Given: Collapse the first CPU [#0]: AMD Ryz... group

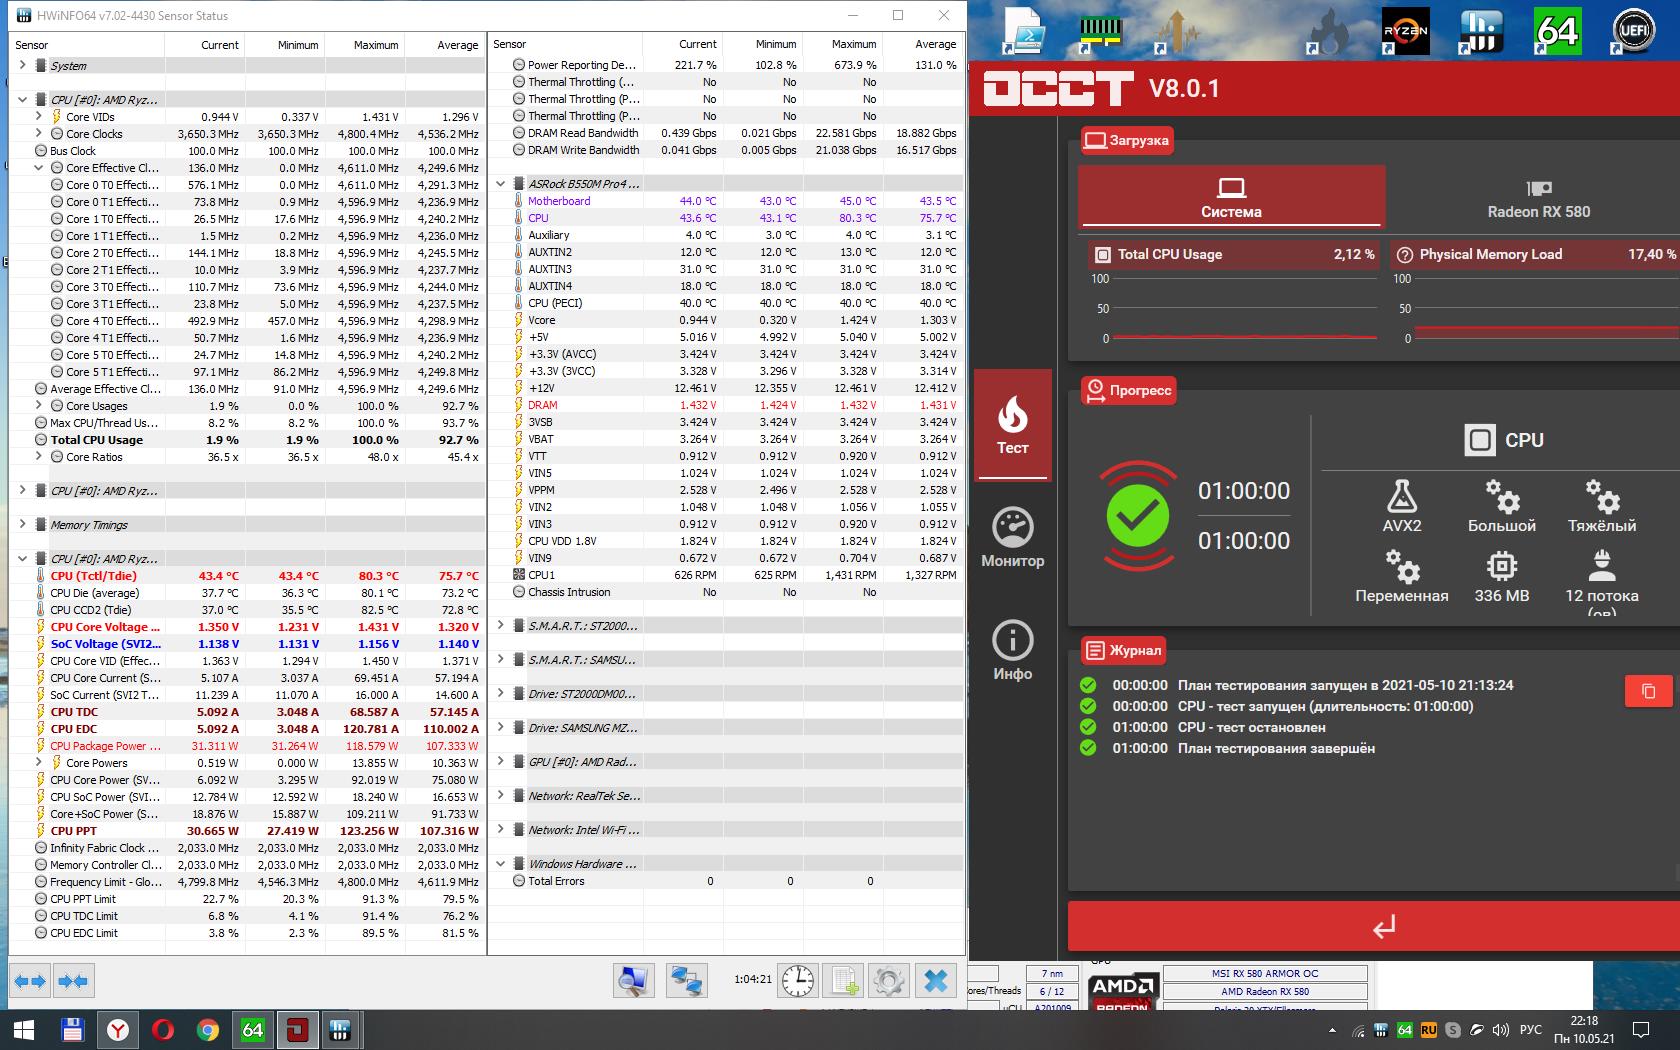Looking at the screenshot, I should [22, 99].
